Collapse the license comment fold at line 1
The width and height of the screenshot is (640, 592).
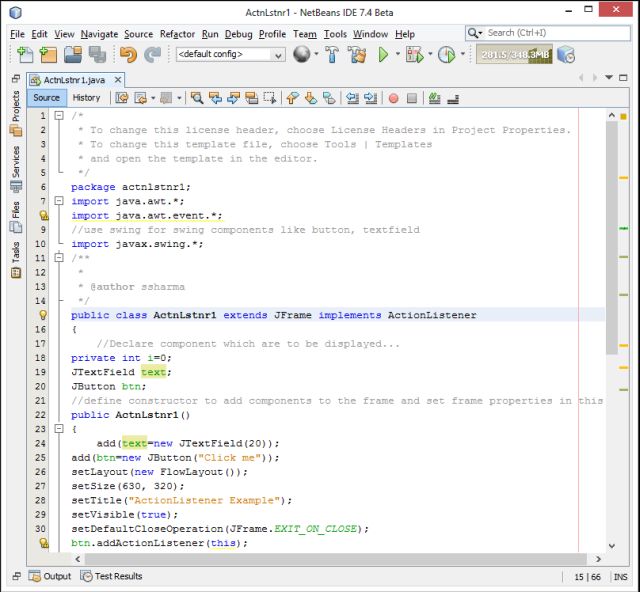[59, 115]
